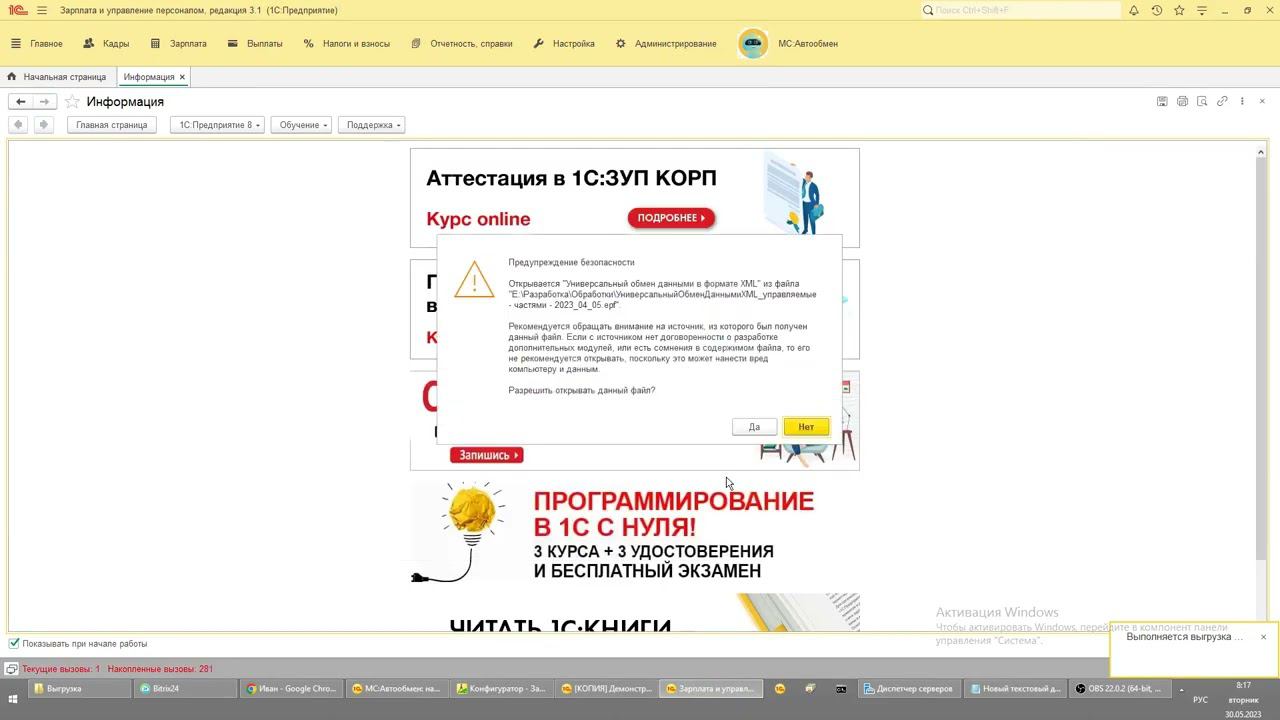Open the Программирование в 1С с нуля banner
The image size is (1280, 720).
635,533
